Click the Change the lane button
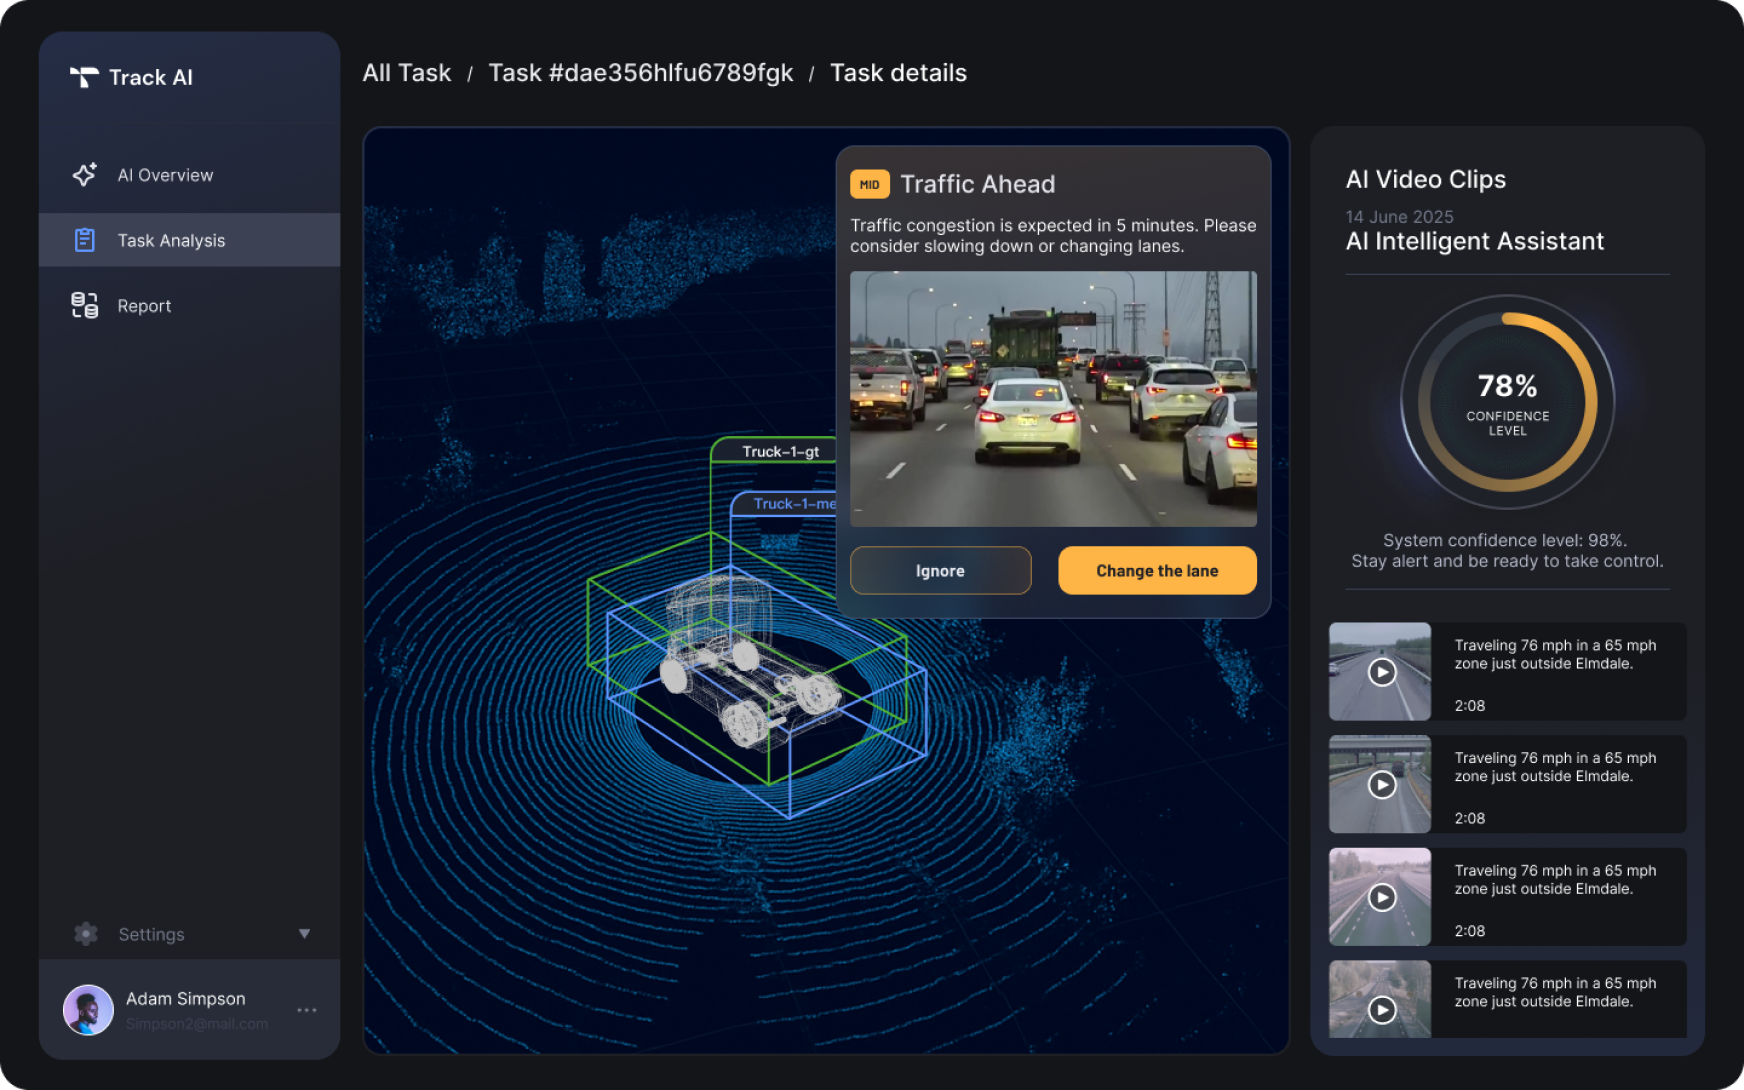 click(1157, 571)
